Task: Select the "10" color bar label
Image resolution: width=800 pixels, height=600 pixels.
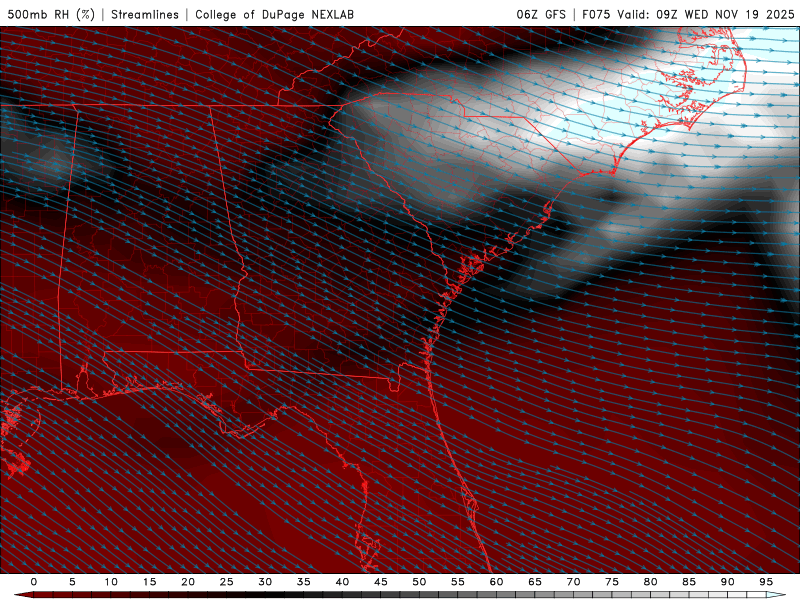Action: 111,582
